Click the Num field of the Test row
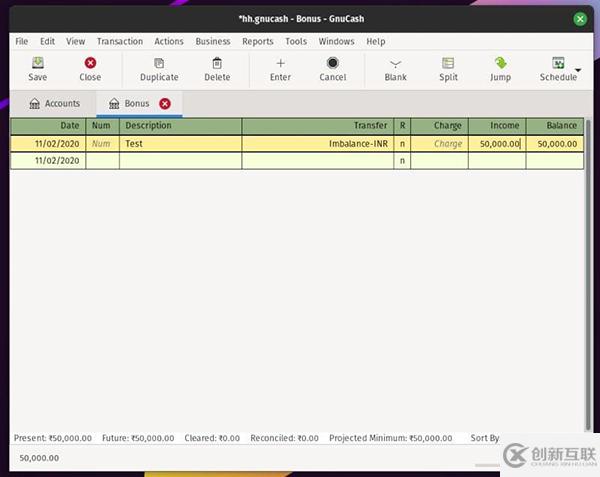The image size is (600, 477). (x=103, y=144)
